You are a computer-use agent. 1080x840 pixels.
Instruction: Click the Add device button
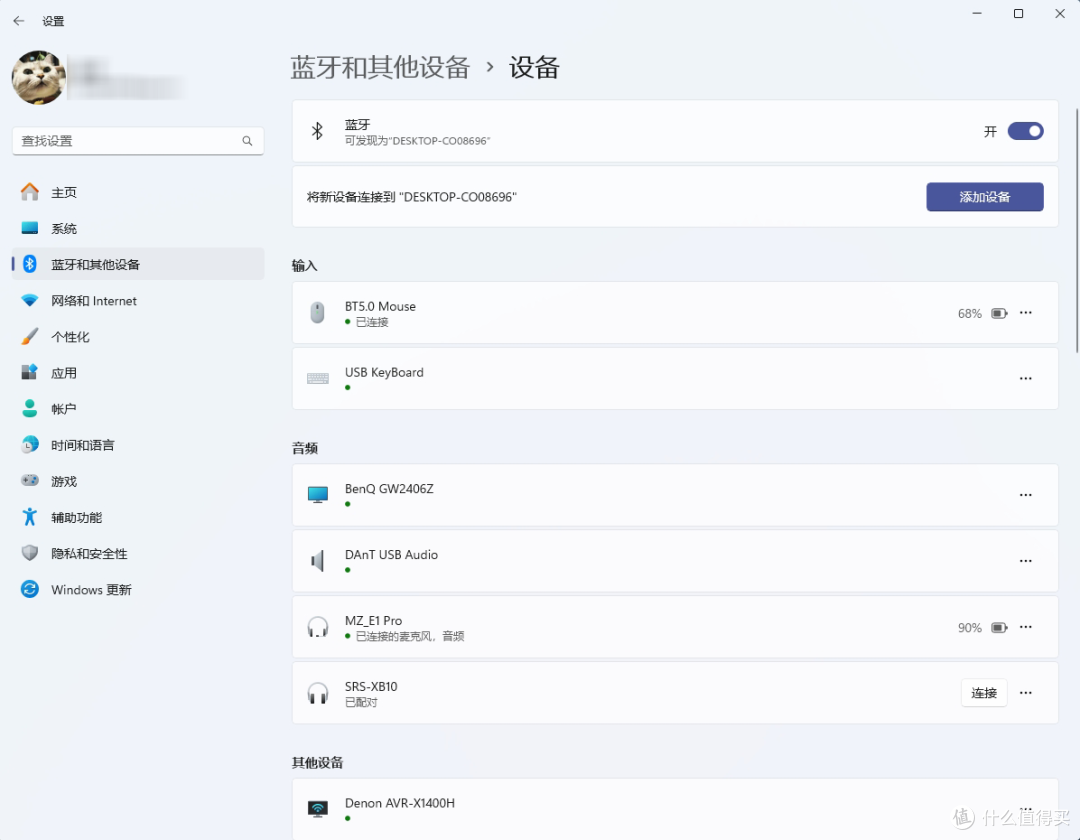click(x=984, y=197)
